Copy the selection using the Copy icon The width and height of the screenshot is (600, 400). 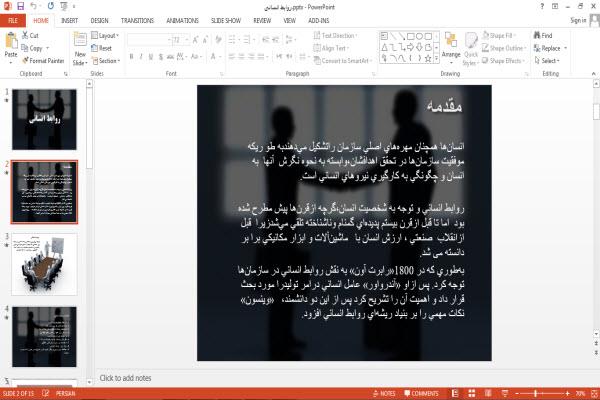click(25, 48)
